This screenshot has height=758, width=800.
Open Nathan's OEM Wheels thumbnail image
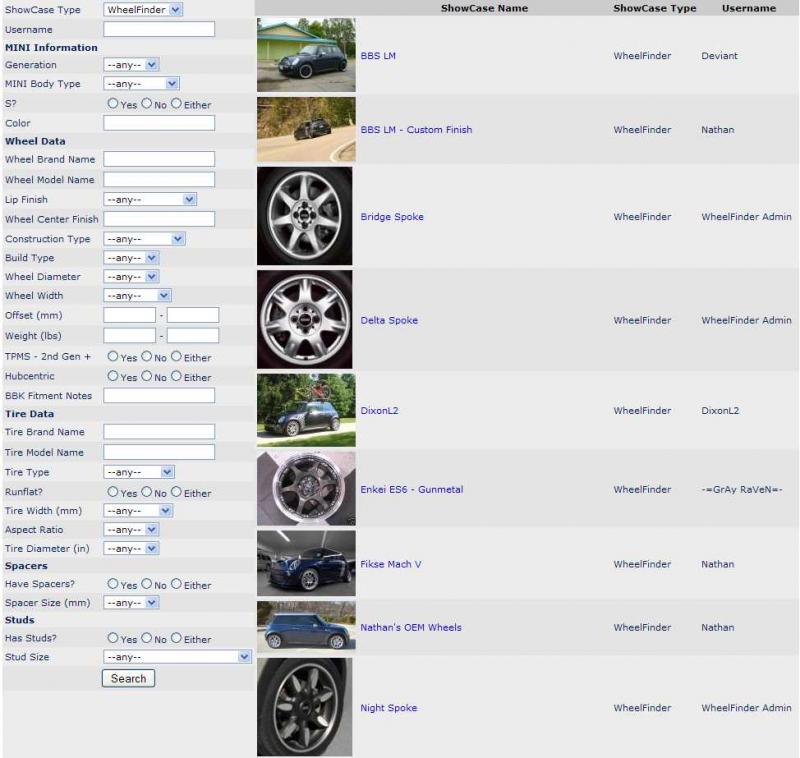[x=305, y=627]
